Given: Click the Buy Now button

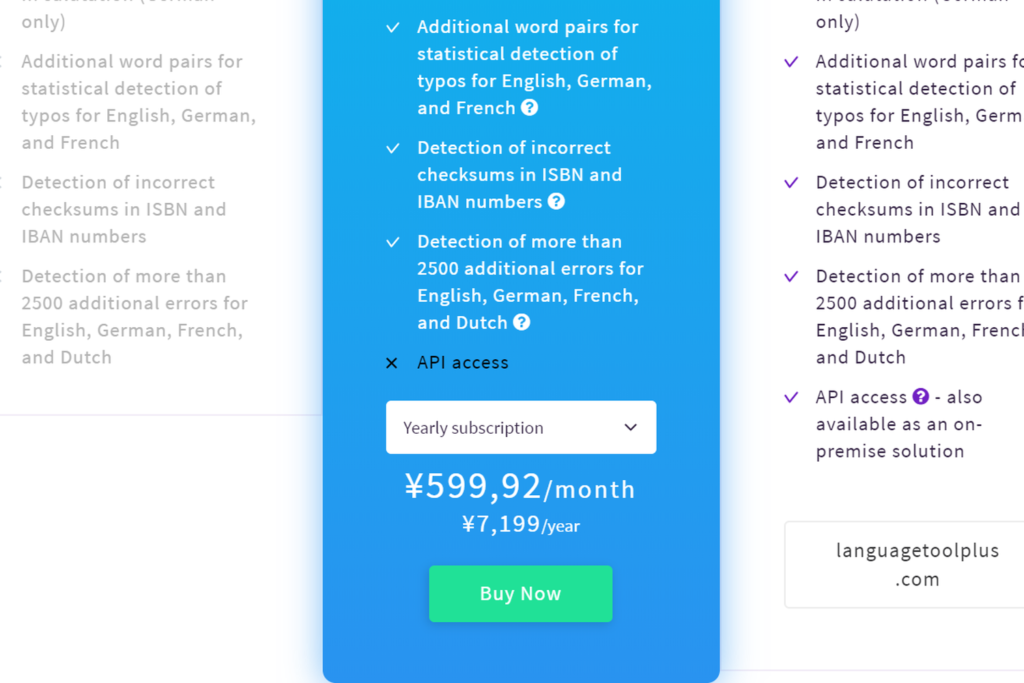Looking at the screenshot, I should [520, 594].
